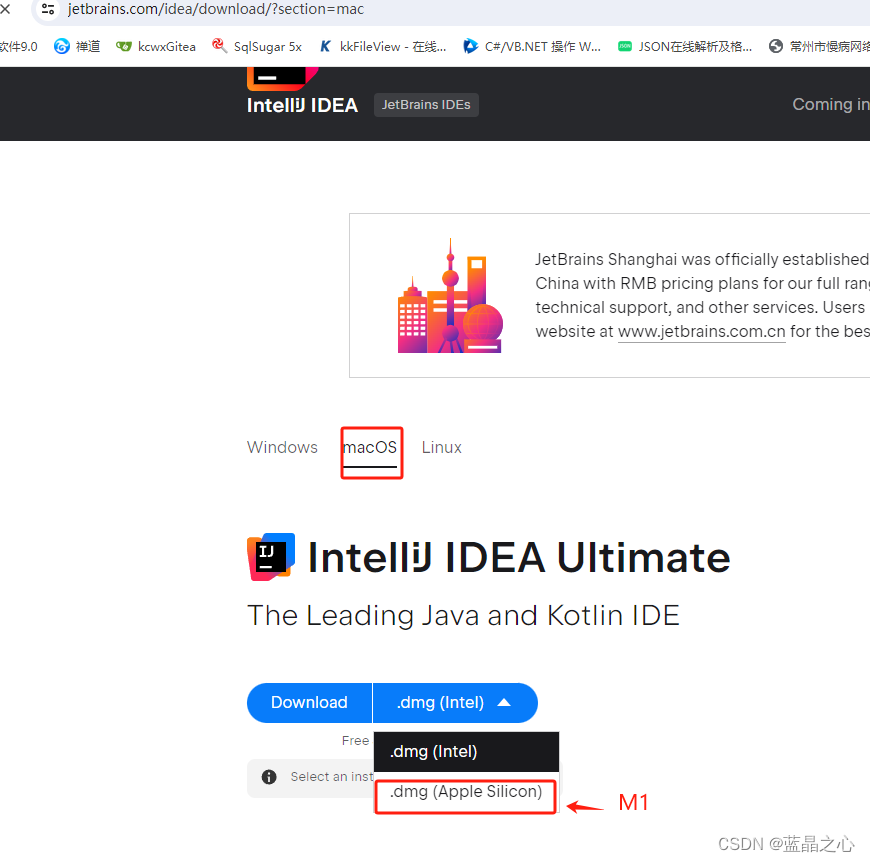The width and height of the screenshot is (870, 862).
Task: Click the 'Free' label below Download
Action: coord(355,741)
